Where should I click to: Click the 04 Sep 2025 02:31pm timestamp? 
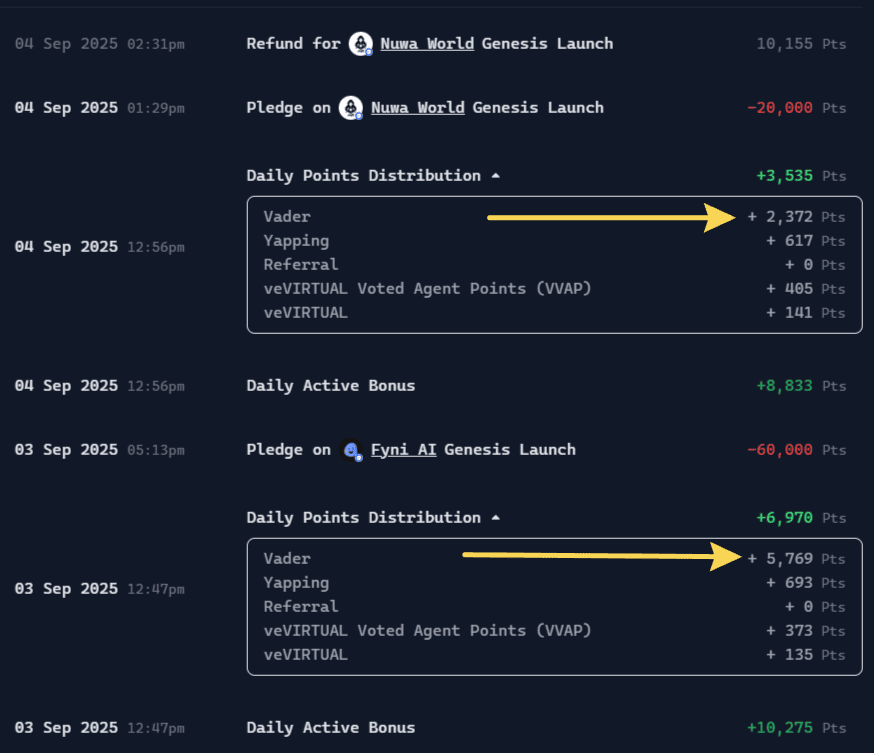coord(99,44)
